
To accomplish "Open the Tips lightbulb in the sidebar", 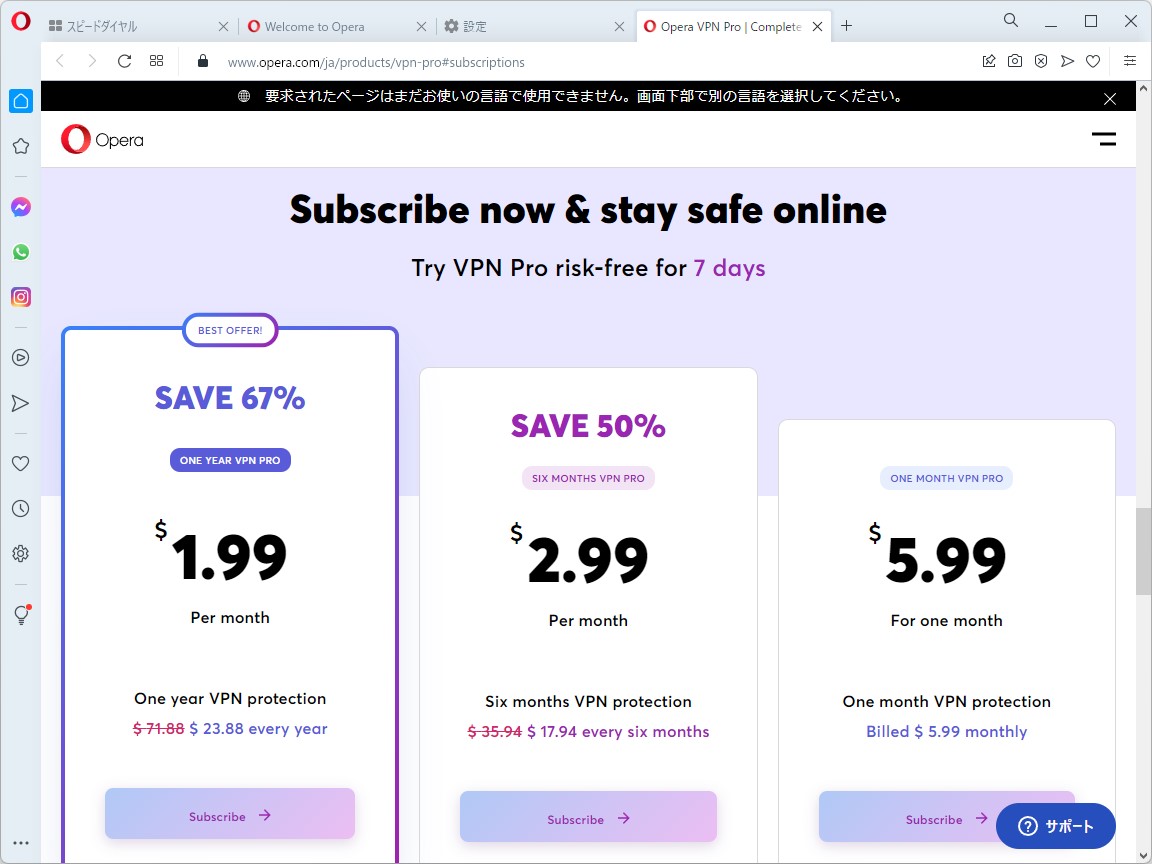I will coord(21,614).
